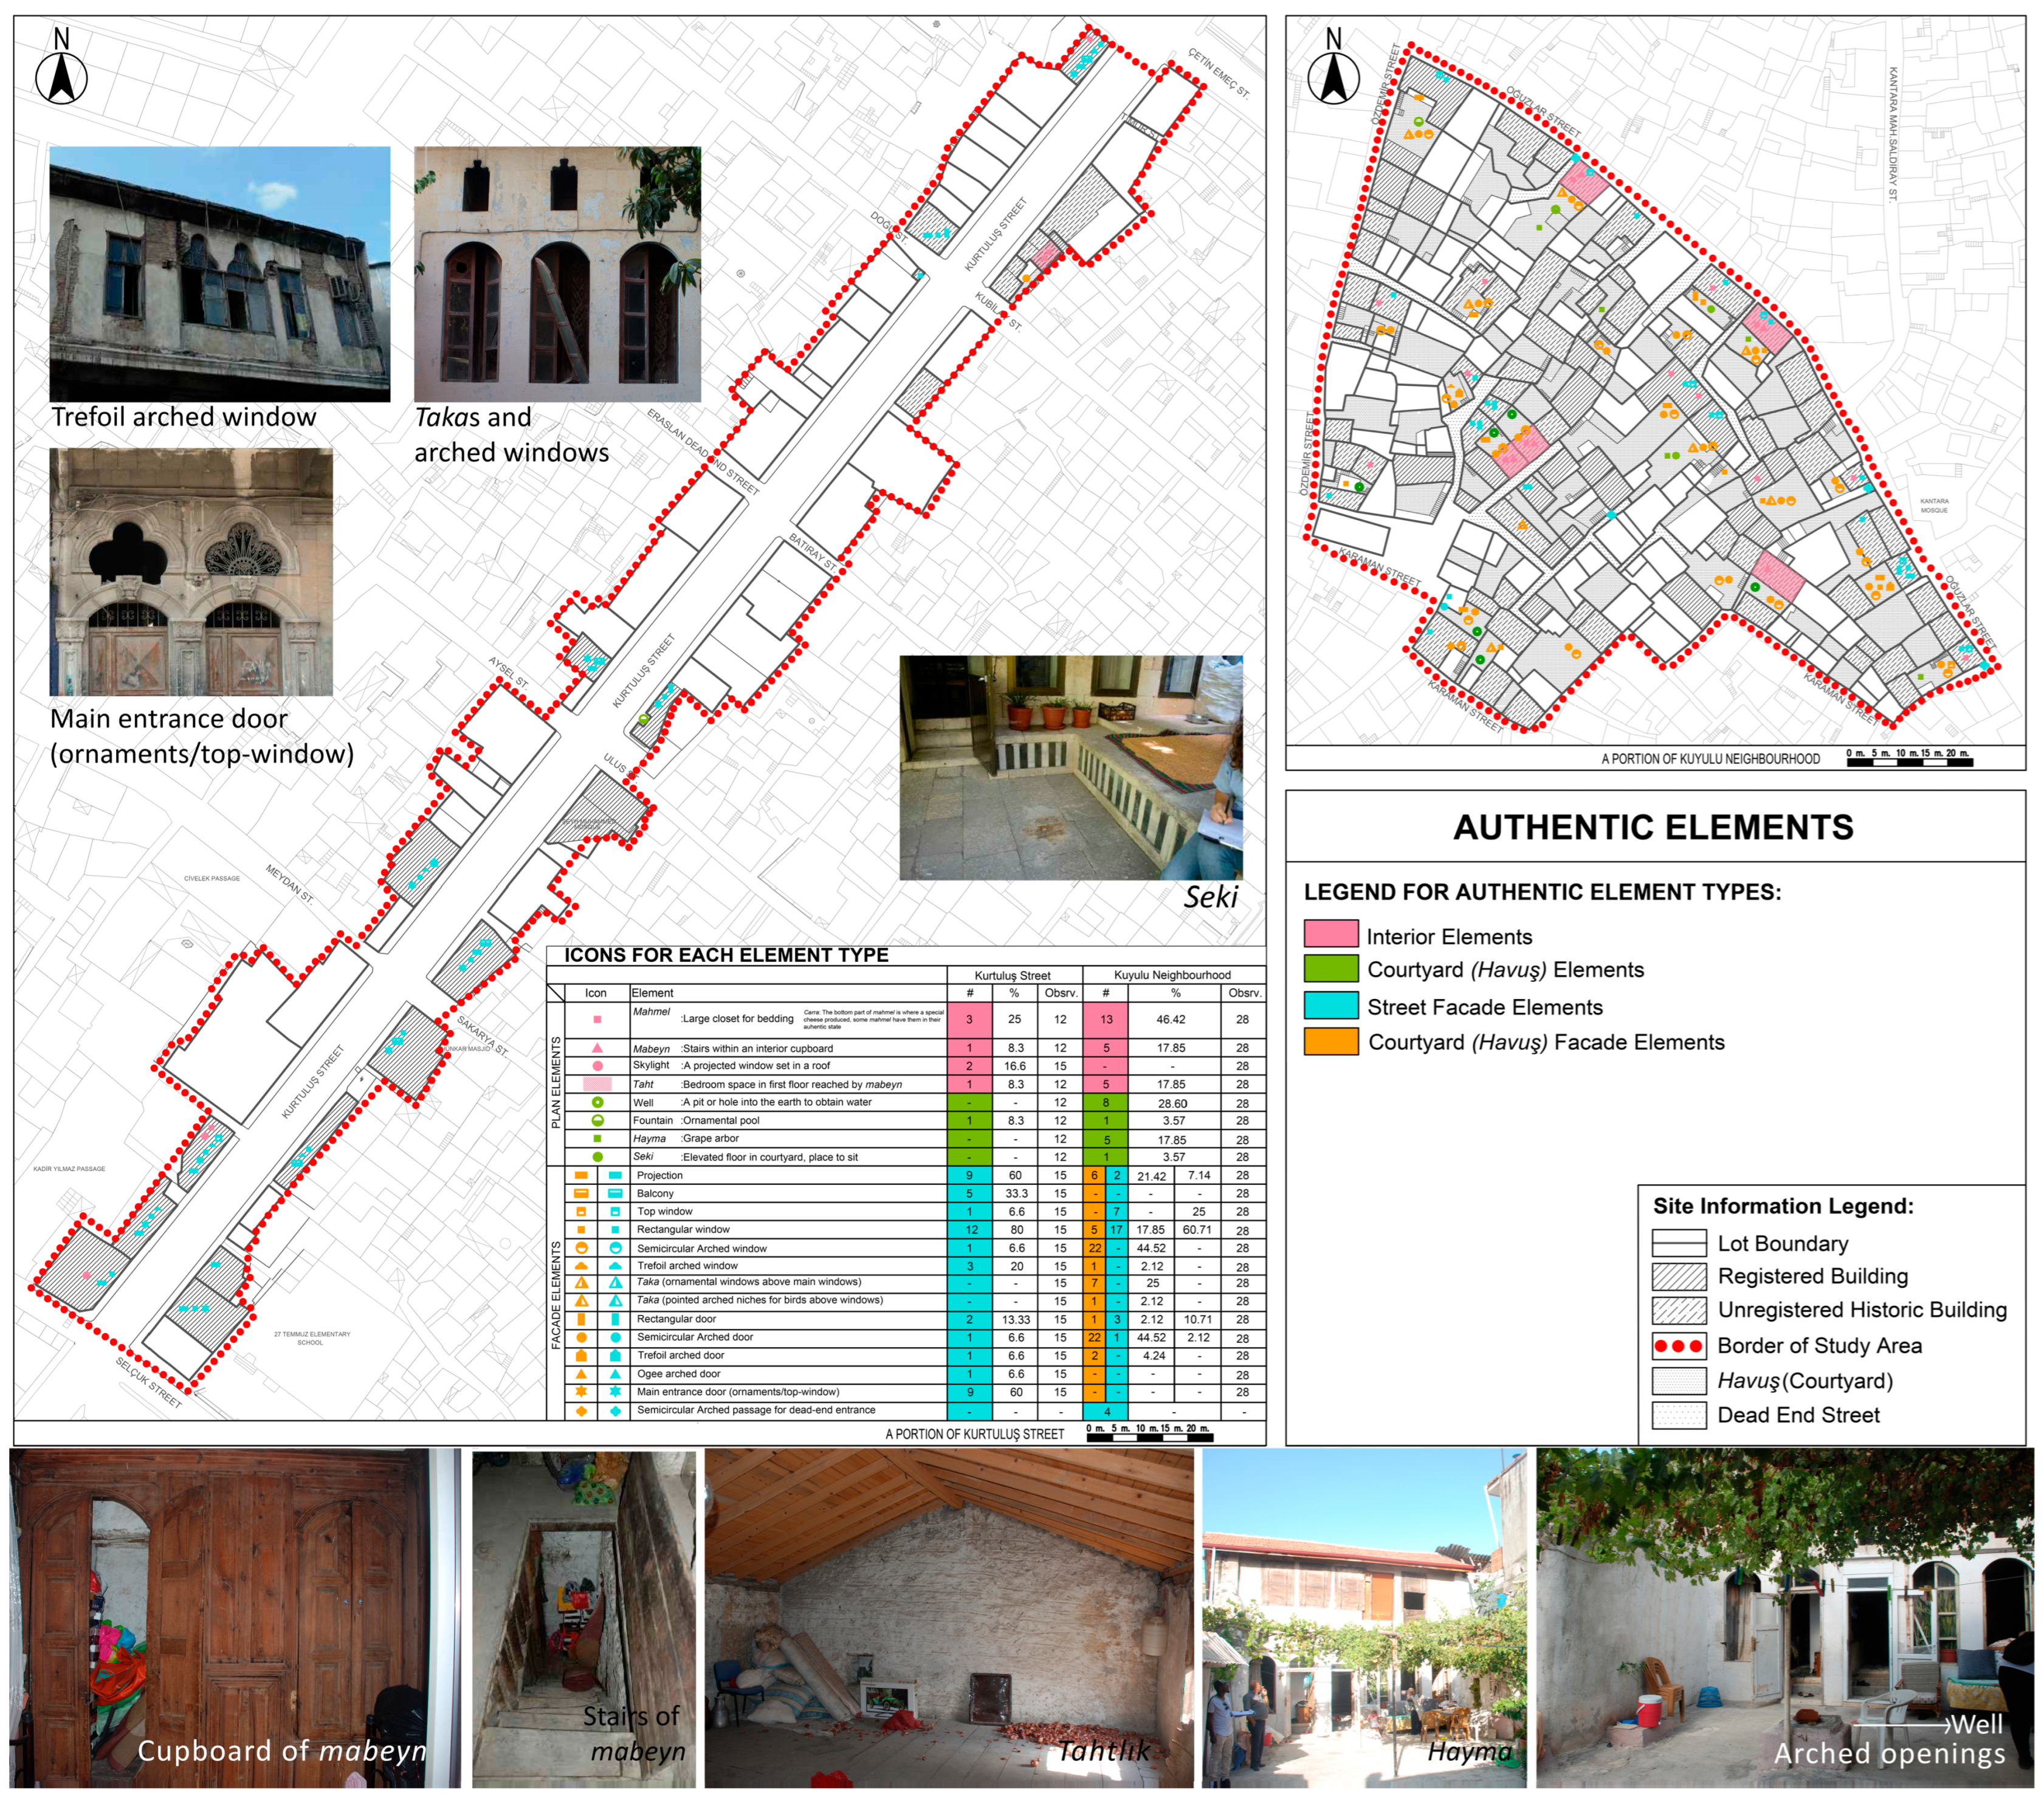Click the Border of Study Area legend symbol

click(x=1679, y=1346)
